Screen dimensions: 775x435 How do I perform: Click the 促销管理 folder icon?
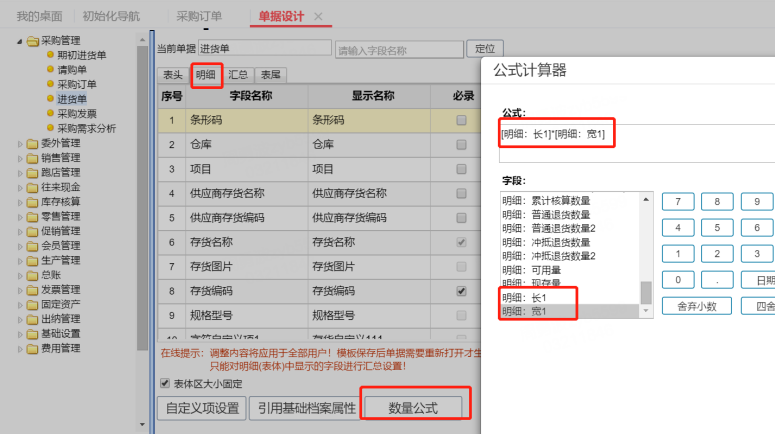(33, 231)
